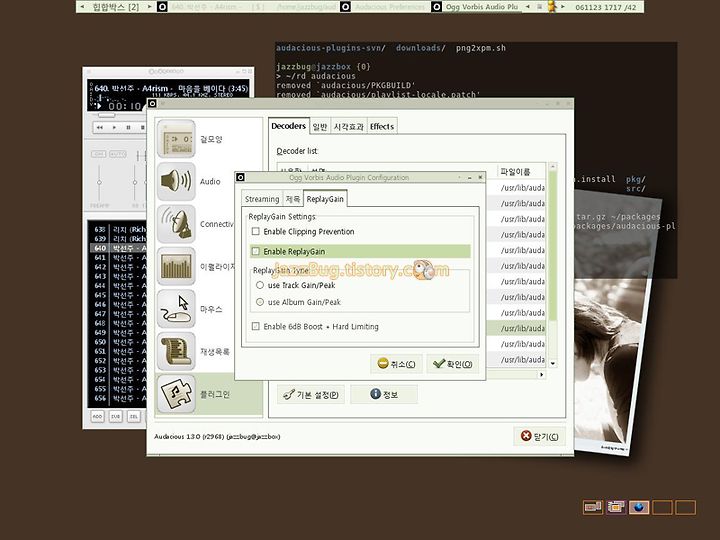The width and height of the screenshot is (720, 540).
Task: Select the highlighted decoder row in the plugin list
Action: [516, 328]
